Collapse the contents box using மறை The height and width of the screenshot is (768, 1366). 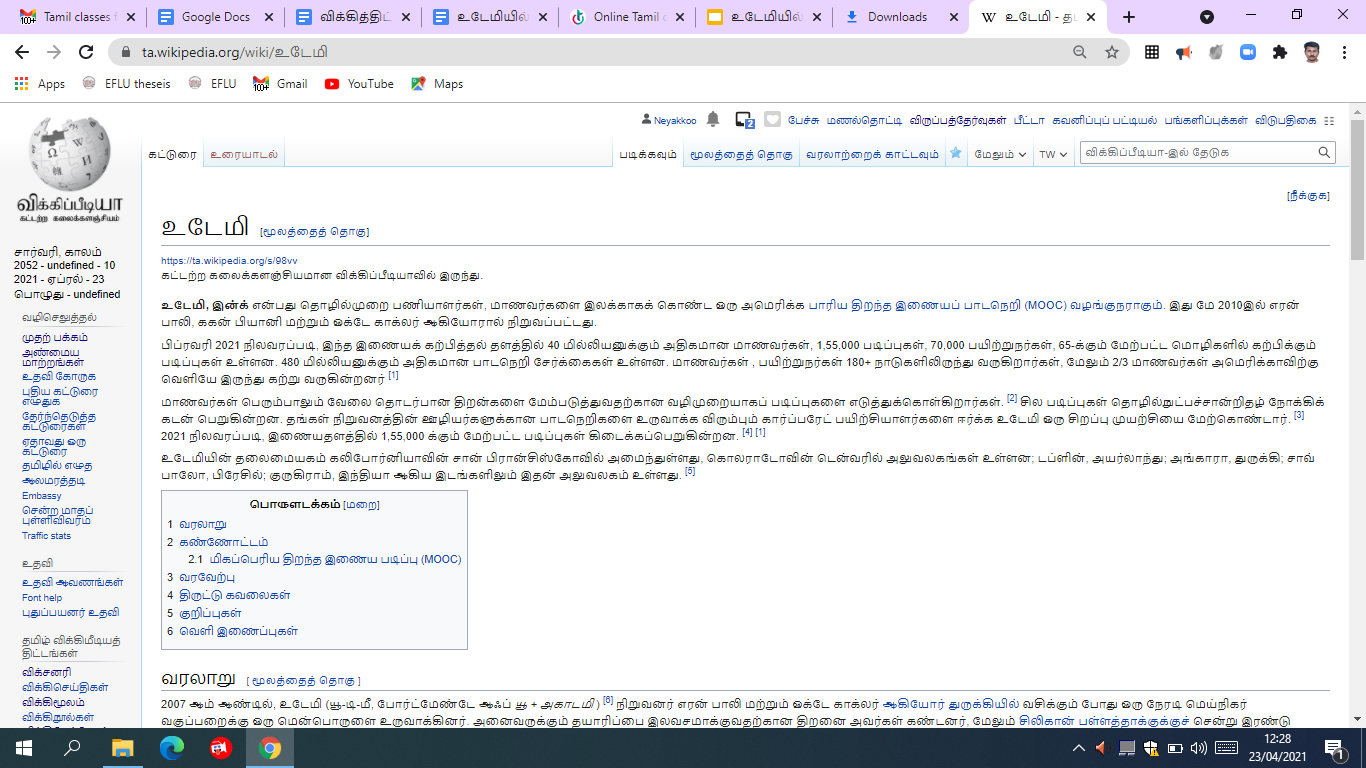pos(361,505)
